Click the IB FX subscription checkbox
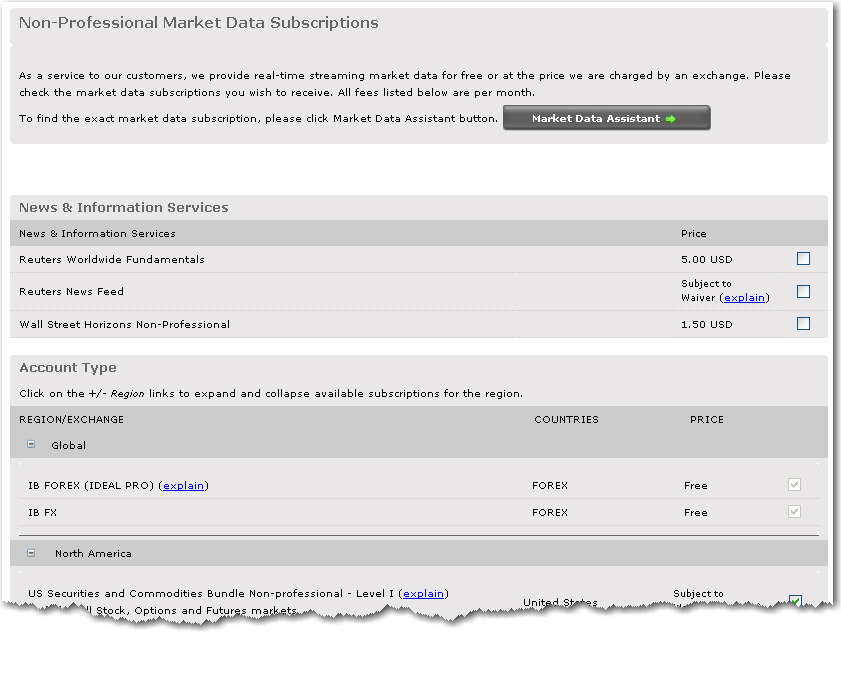This screenshot has height=680, width=841. 795,512
